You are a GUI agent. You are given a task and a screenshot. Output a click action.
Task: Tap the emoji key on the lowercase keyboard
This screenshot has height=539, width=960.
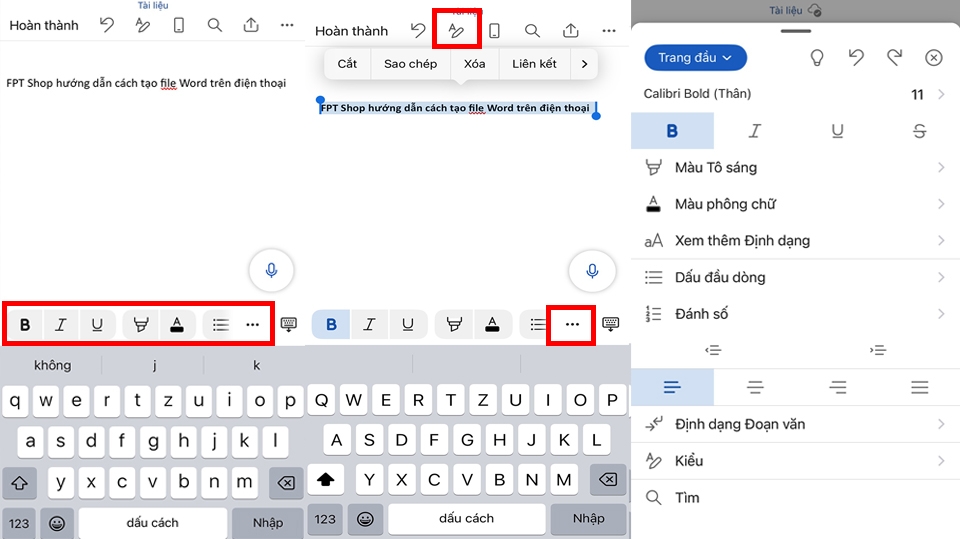pyautogui.click(x=57, y=523)
